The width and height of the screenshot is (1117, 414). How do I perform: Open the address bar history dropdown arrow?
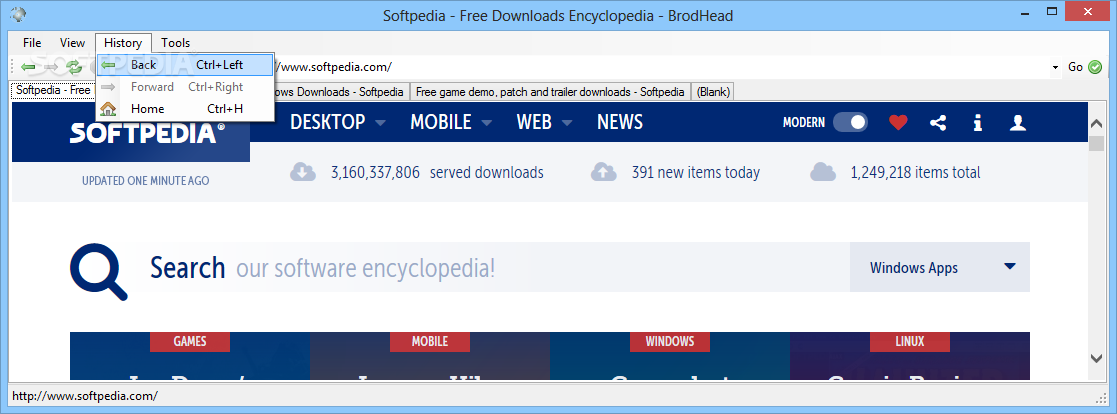[x=1055, y=68]
